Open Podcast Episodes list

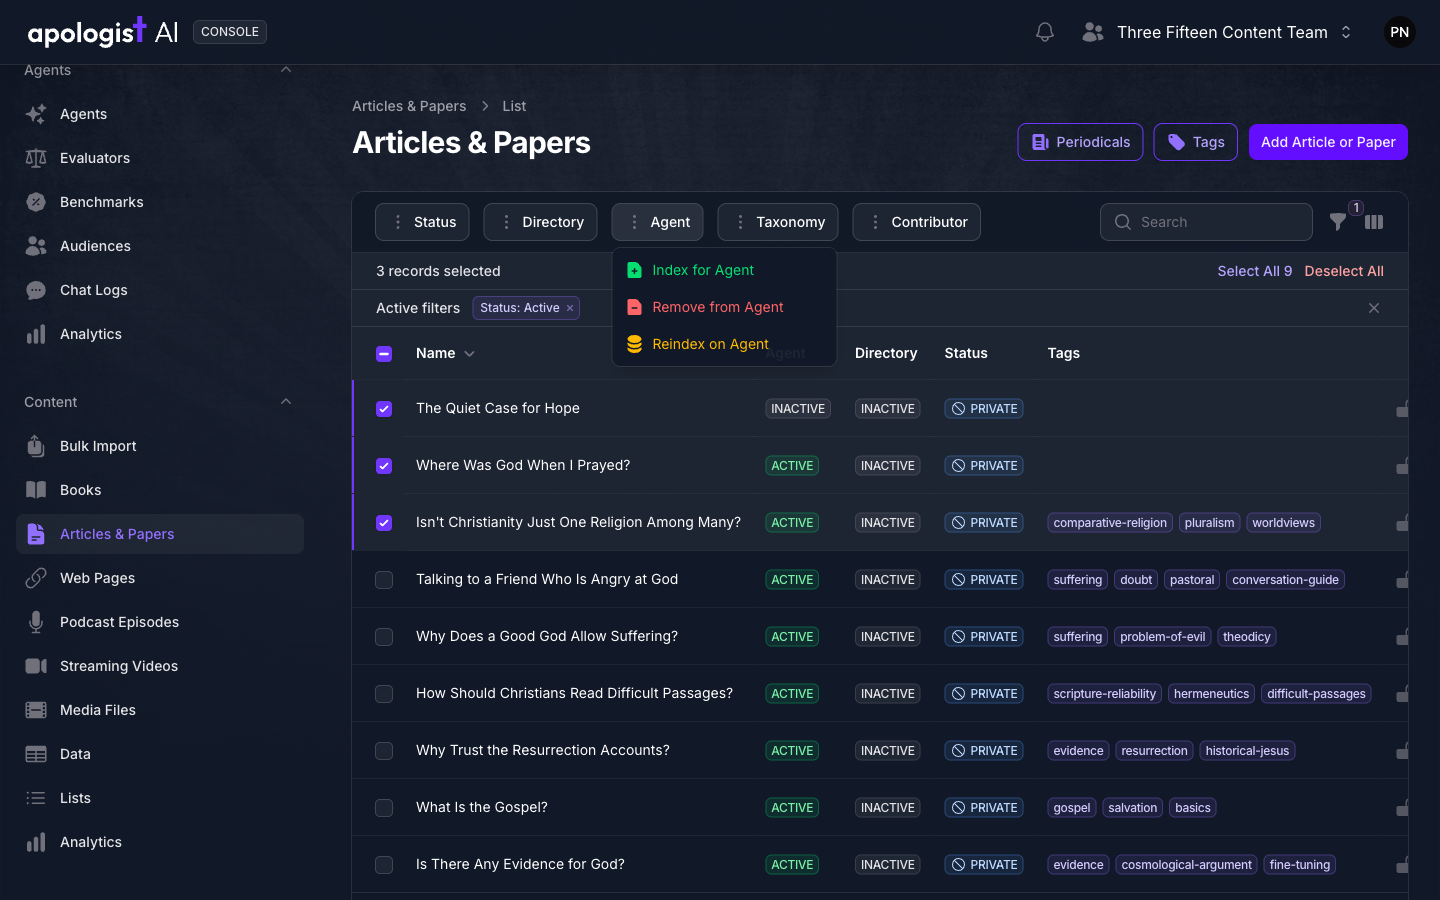point(160,622)
